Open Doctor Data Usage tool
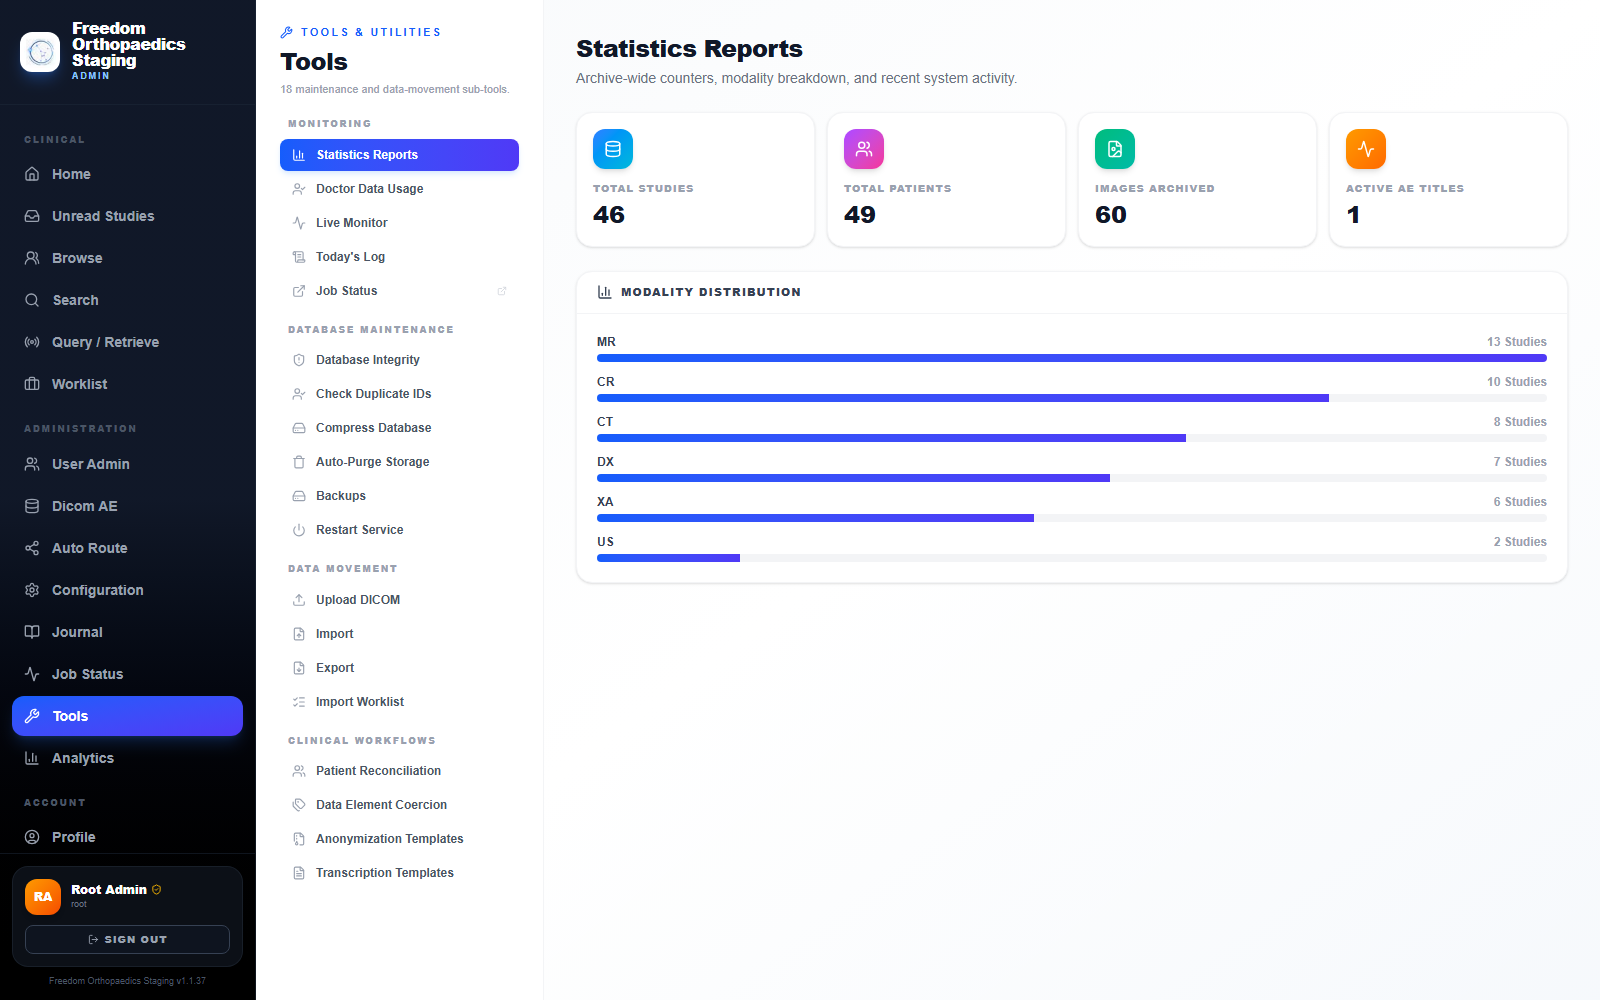This screenshot has width=1600, height=1000. click(399, 189)
